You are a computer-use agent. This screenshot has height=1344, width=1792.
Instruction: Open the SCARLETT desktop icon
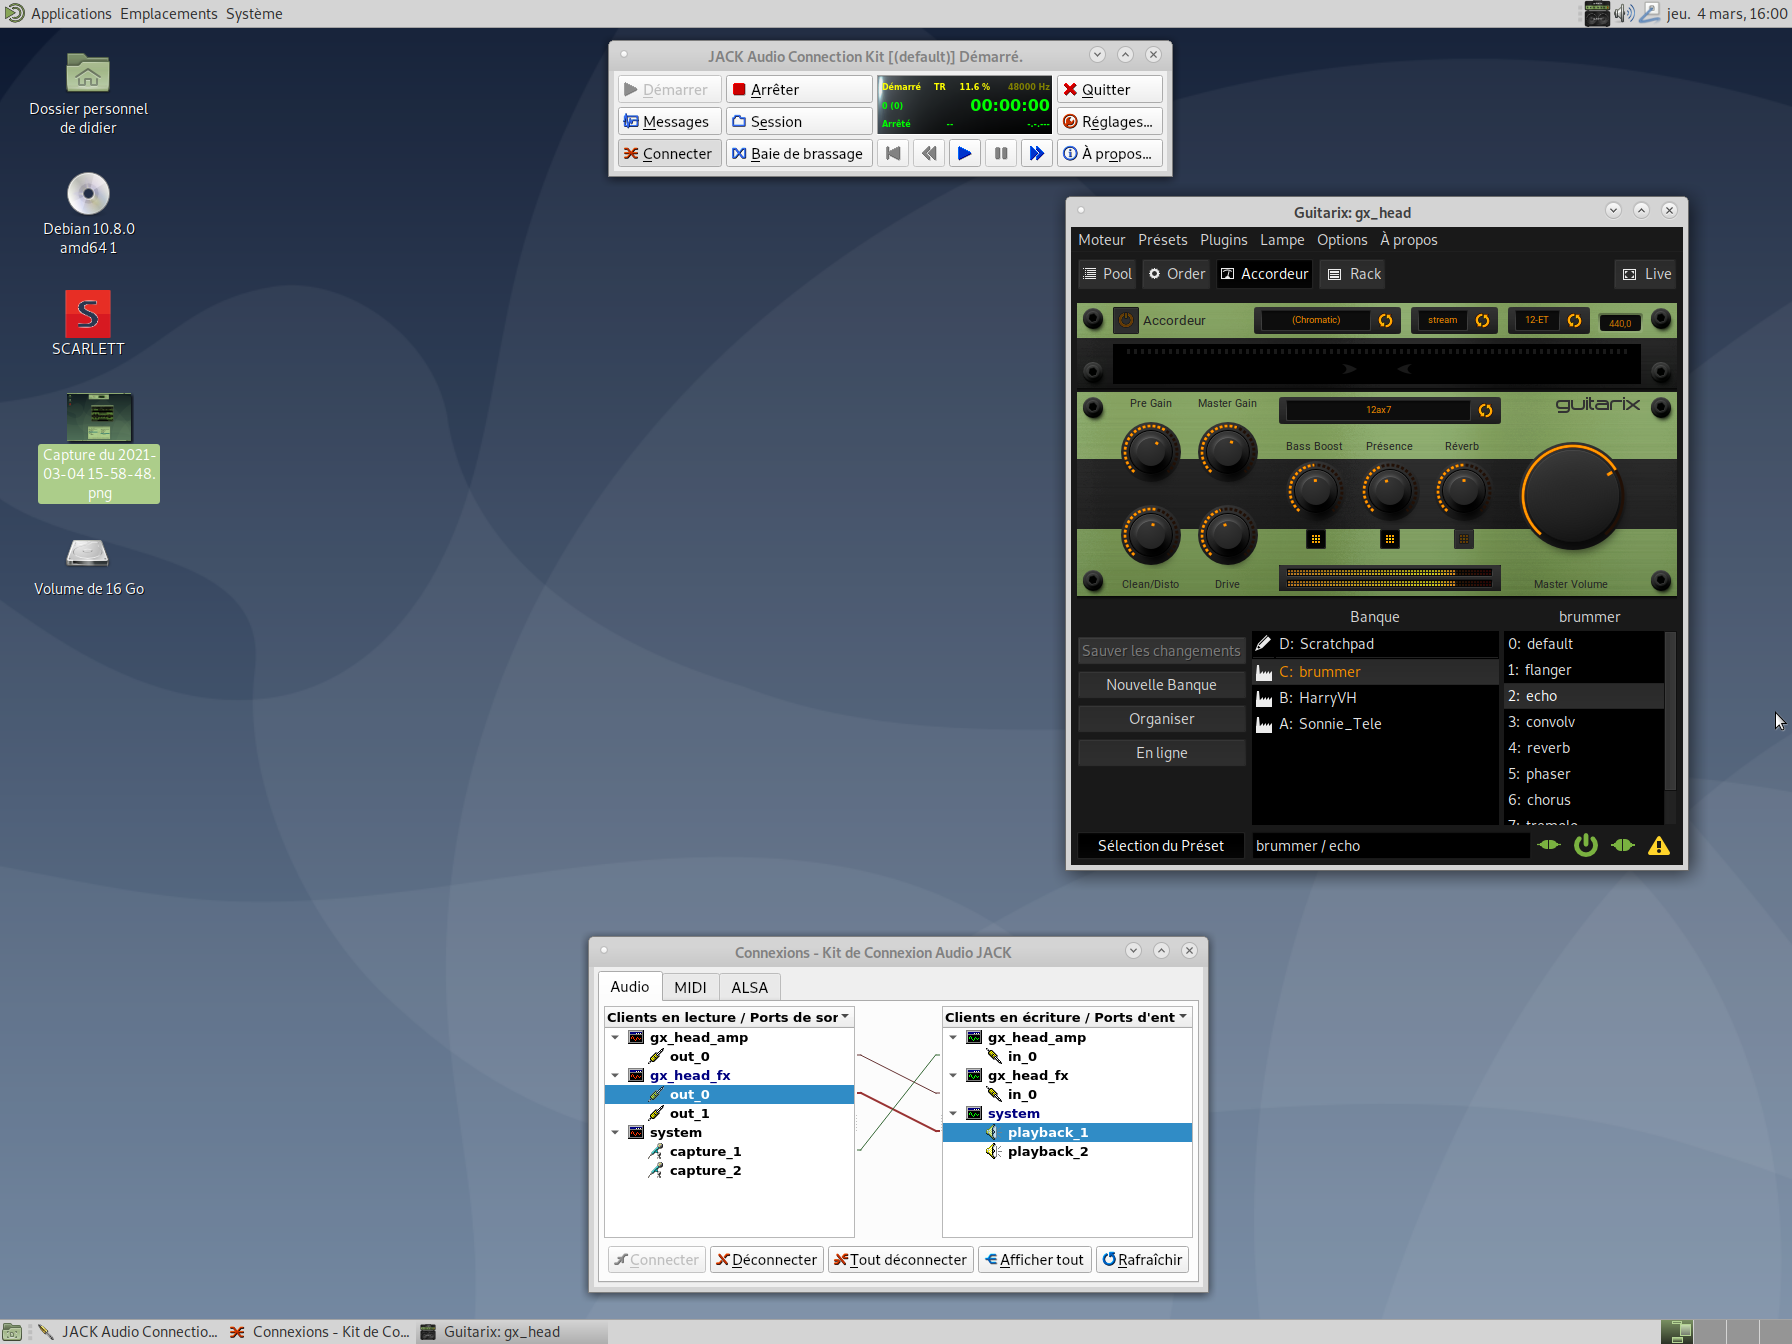88,314
